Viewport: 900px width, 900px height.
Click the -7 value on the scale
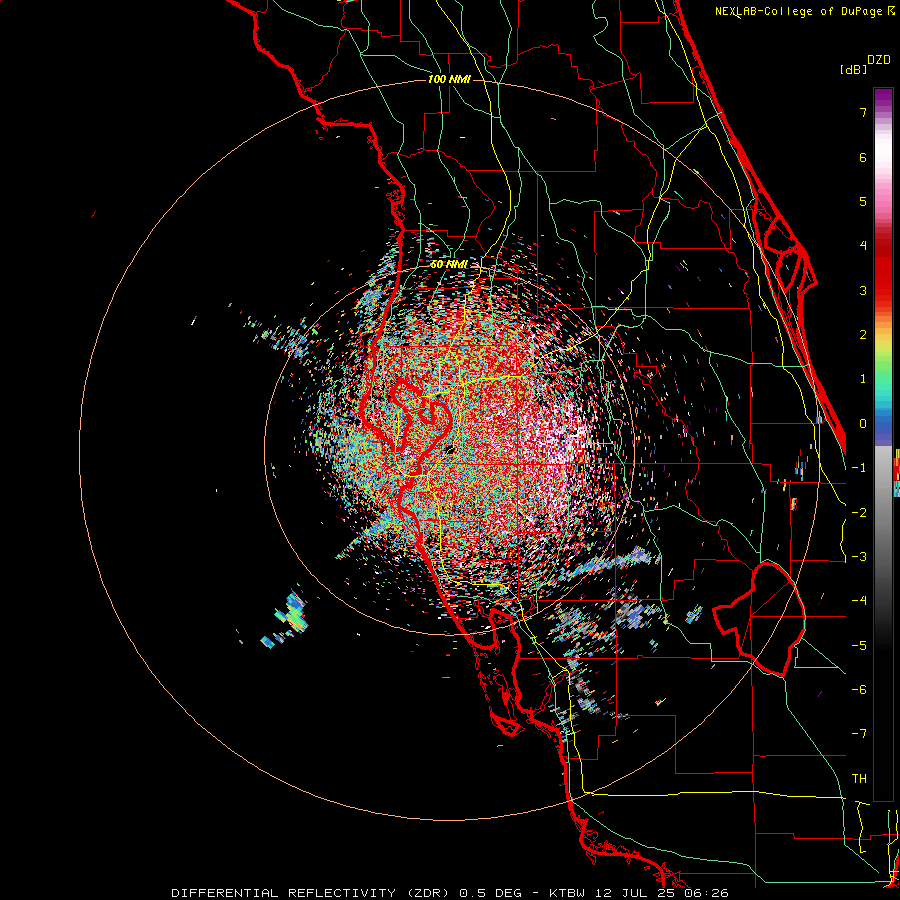coord(859,734)
